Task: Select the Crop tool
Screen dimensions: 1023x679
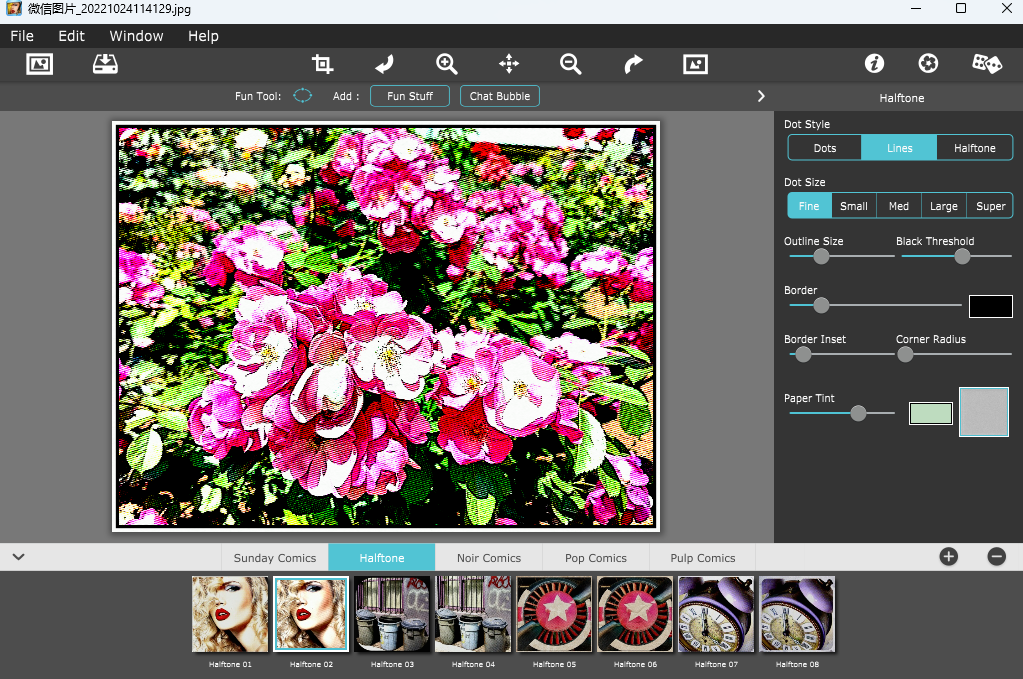Action: click(x=322, y=64)
